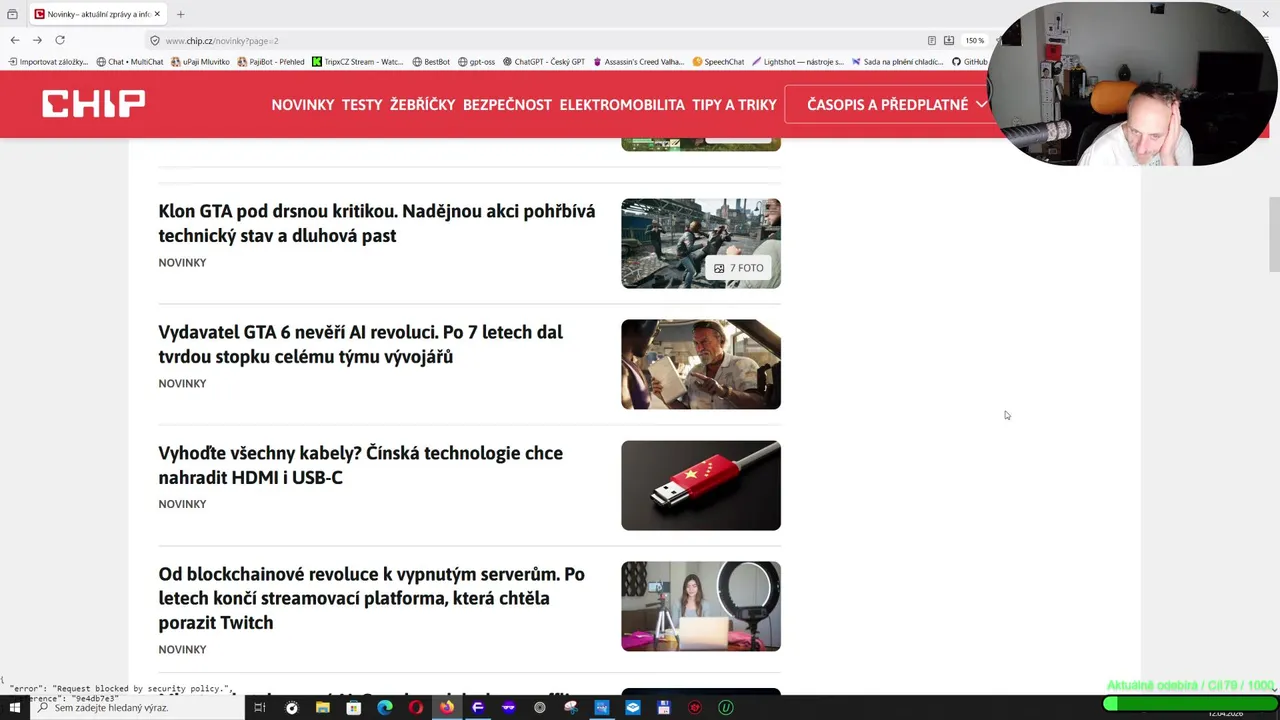The width and height of the screenshot is (1280, 720).
Task: Open NOVINKY menu item
Action: [303, 104]
